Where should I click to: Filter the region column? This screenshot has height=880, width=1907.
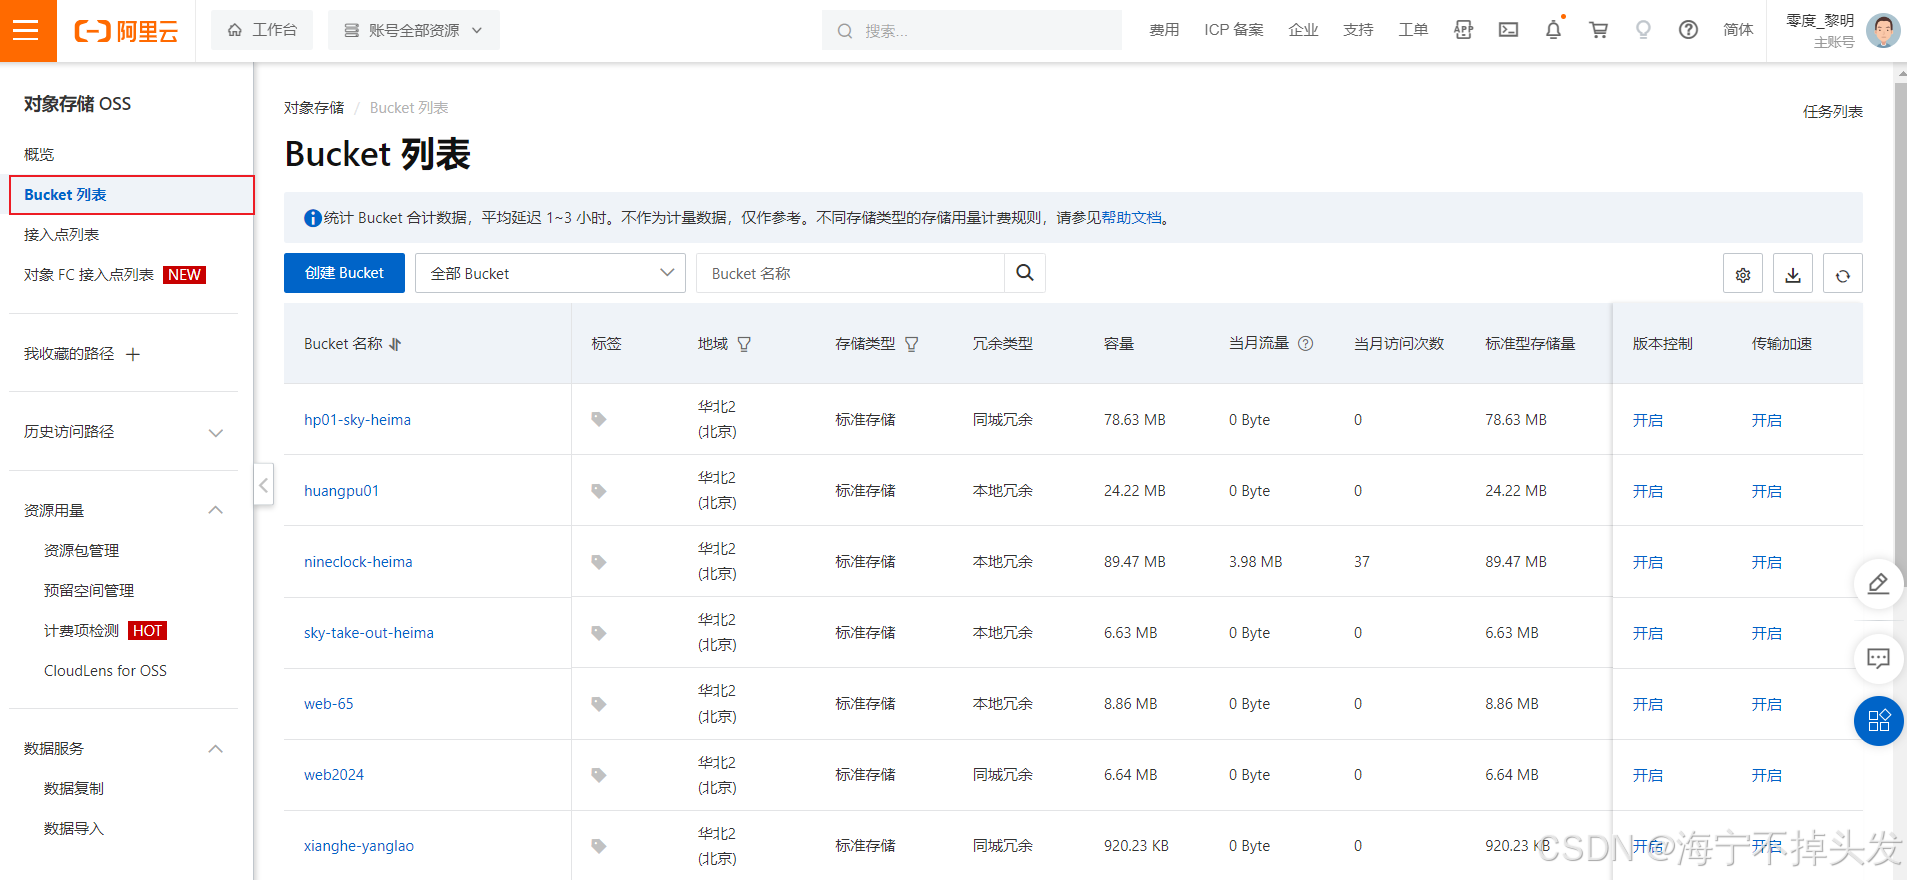click(744, 344)
